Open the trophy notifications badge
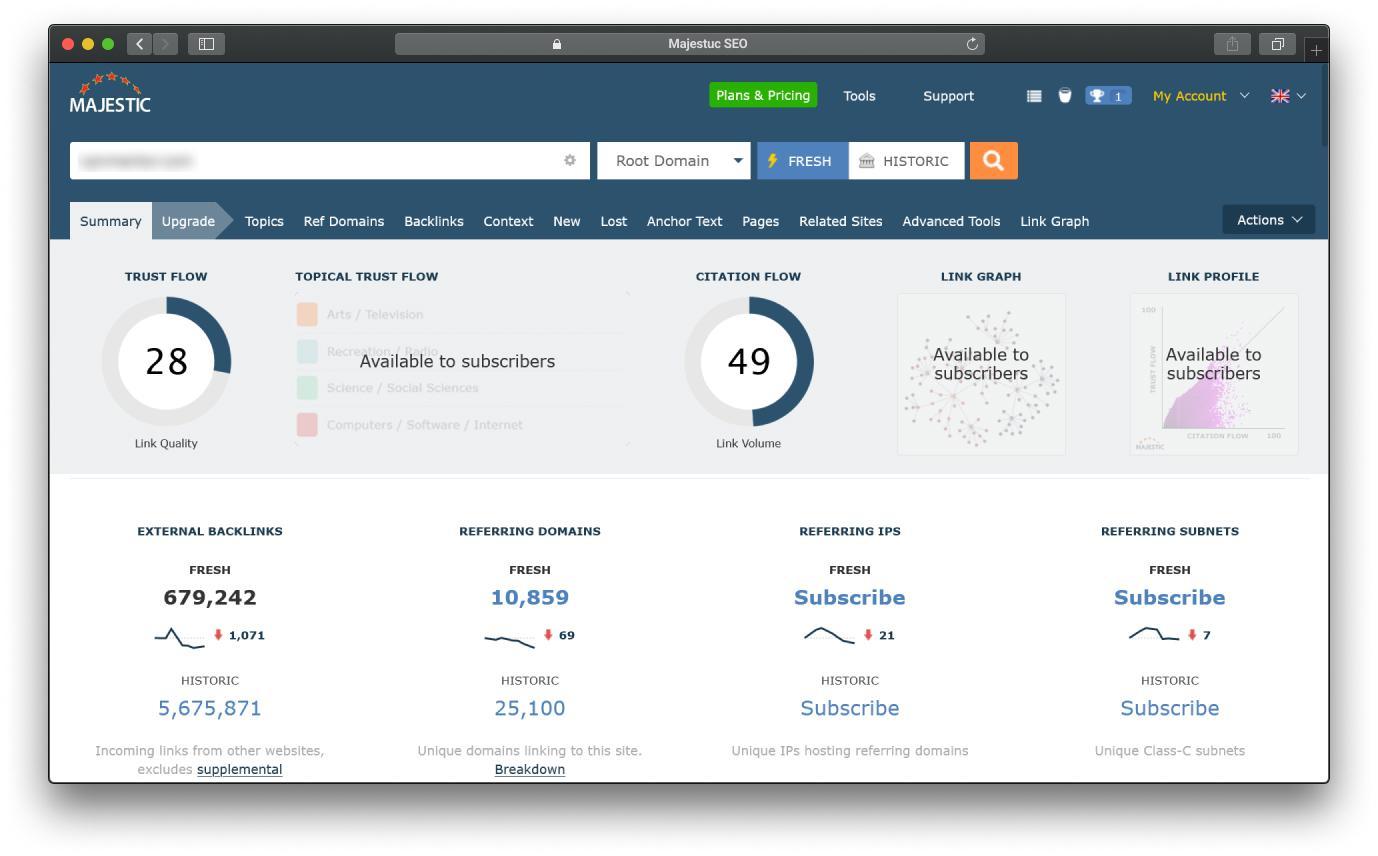 coord(1108,96)
